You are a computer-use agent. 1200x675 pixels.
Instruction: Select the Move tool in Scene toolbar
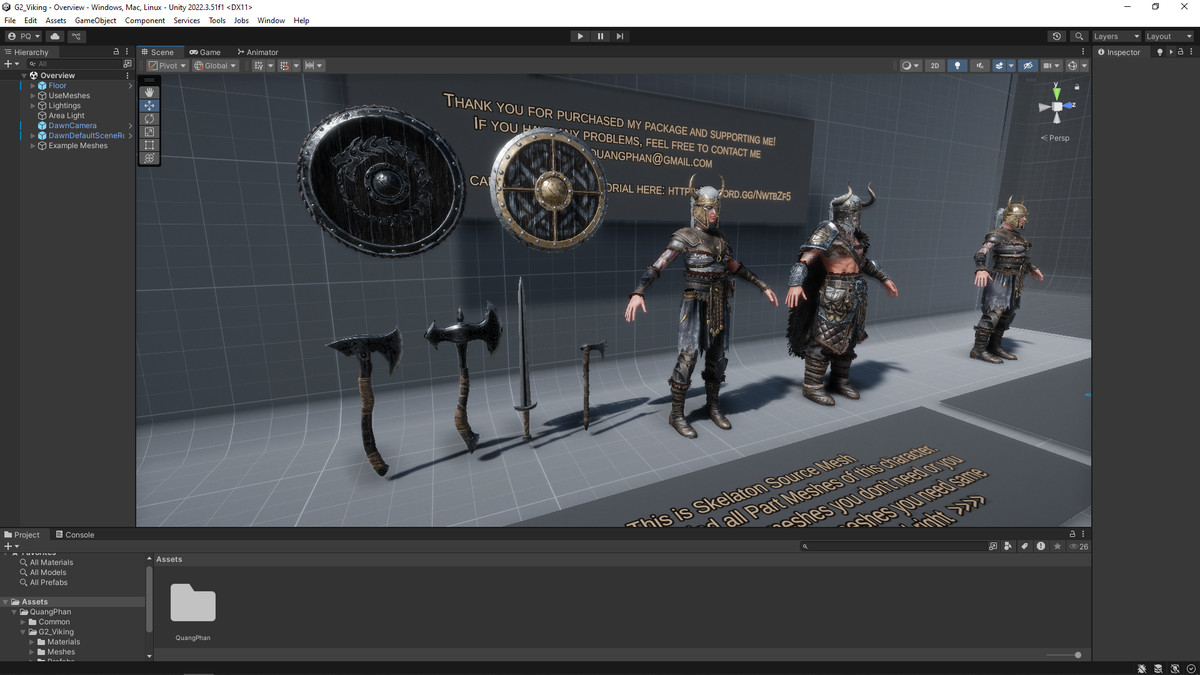(149, 105)
